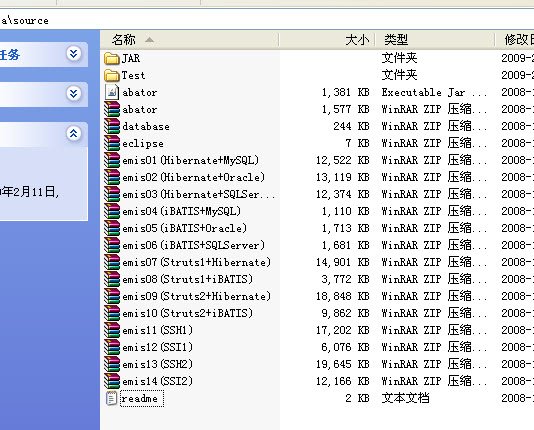Select the file name 'emis10 (Struts2+iBATIS)'
The image size is (534, 430).
pos(188,314)
